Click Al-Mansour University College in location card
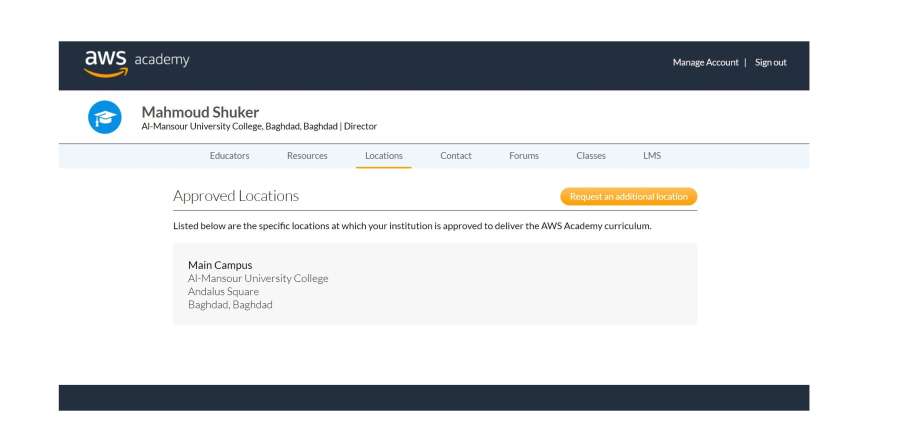The width and height of the screenshot is (900, 425). [x=258, y=279]
